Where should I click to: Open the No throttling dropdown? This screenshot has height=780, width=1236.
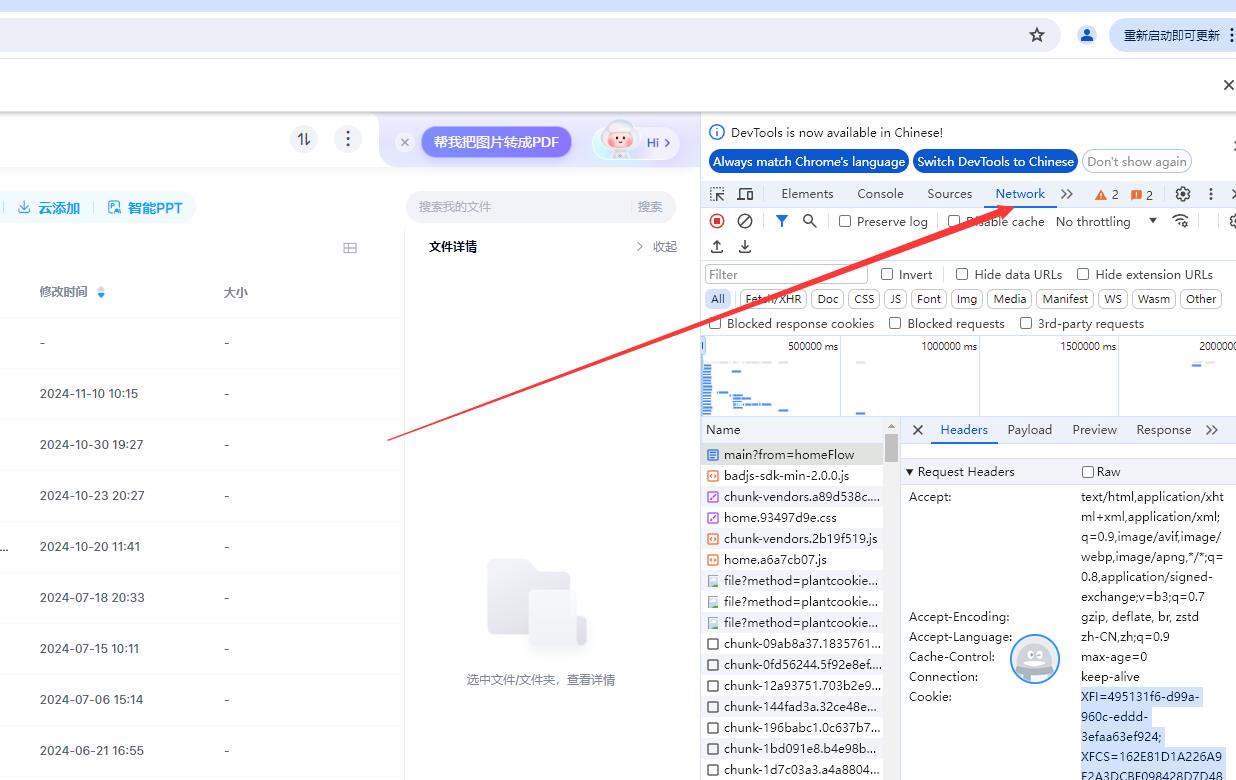pos(1094,221)
